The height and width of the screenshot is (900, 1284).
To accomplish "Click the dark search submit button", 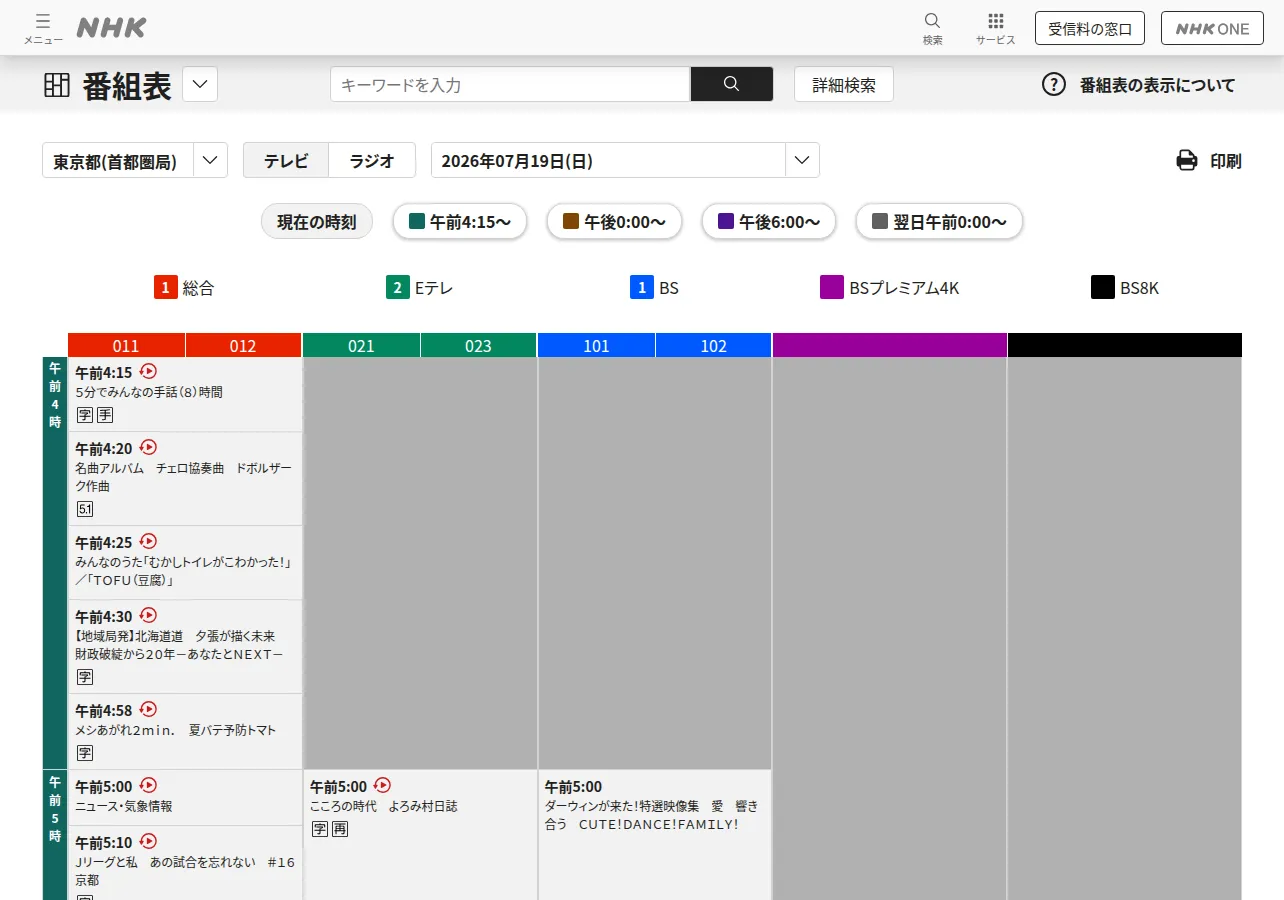I will pos(732,84).
